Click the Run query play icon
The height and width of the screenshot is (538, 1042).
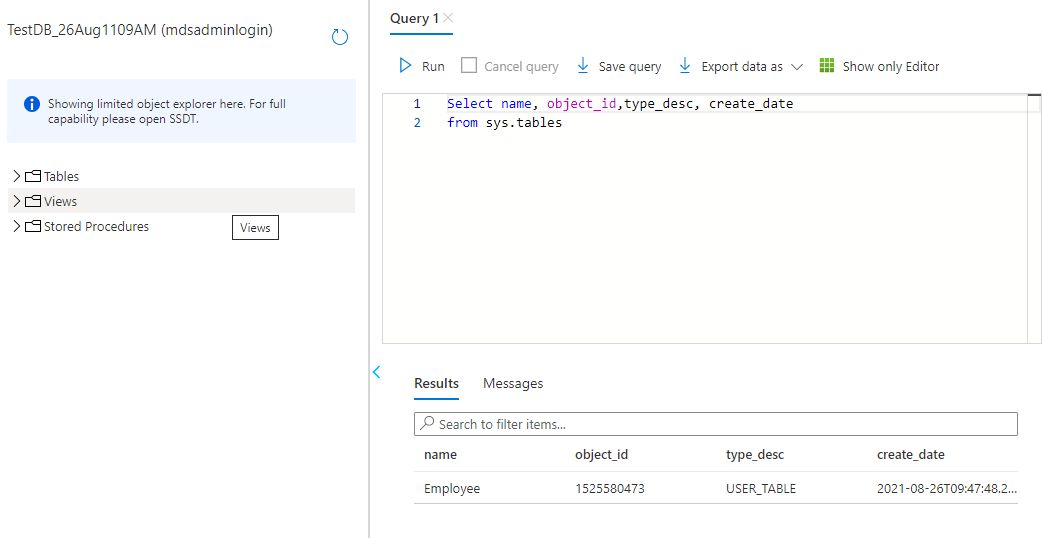[x=405, y=66]
